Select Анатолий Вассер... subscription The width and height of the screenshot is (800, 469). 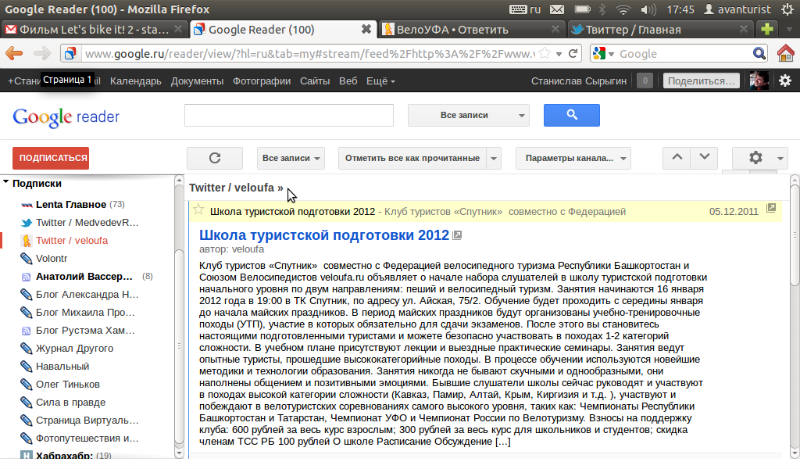point(84,276)
